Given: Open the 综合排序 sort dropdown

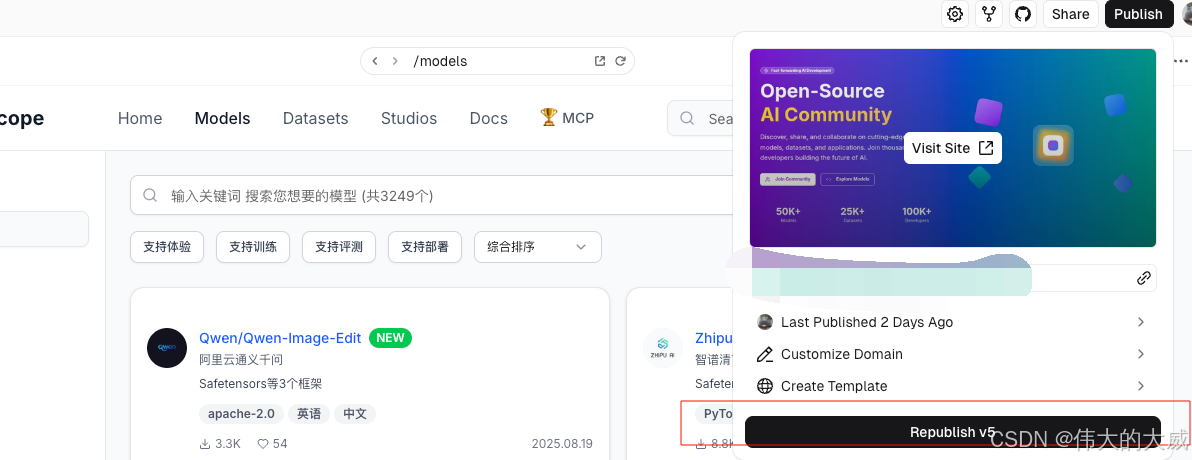Looking at the screenshot, I should pyautogui.click(x=537, y=247).
